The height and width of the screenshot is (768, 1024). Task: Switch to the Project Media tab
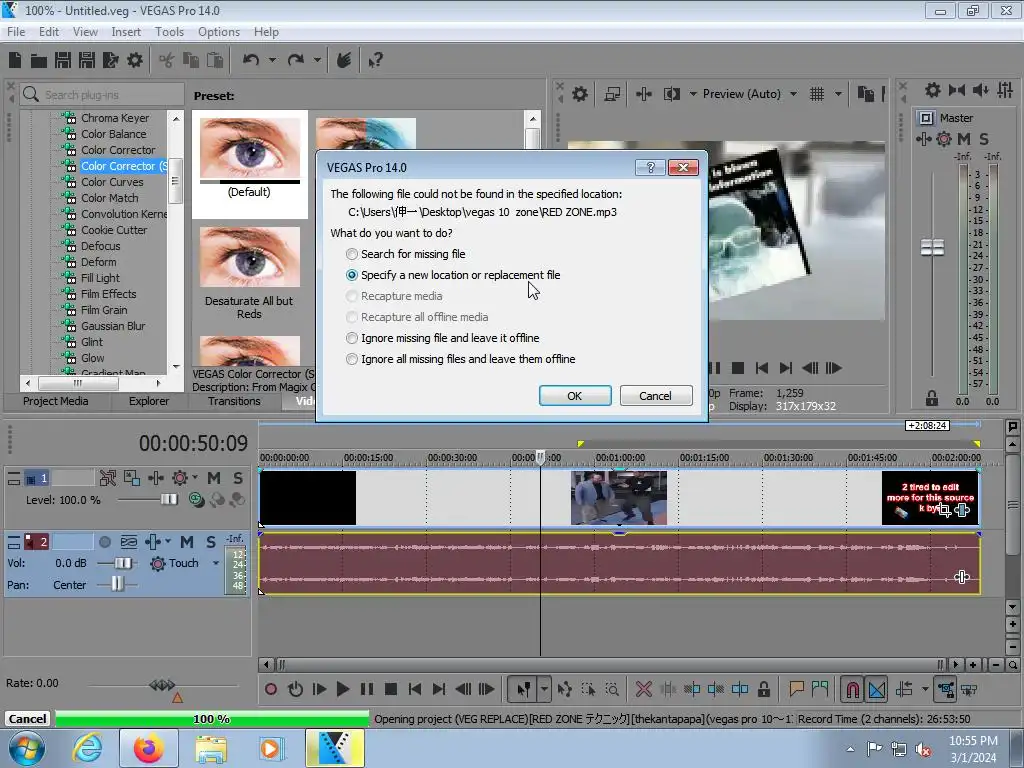click(x=56, y=401)
